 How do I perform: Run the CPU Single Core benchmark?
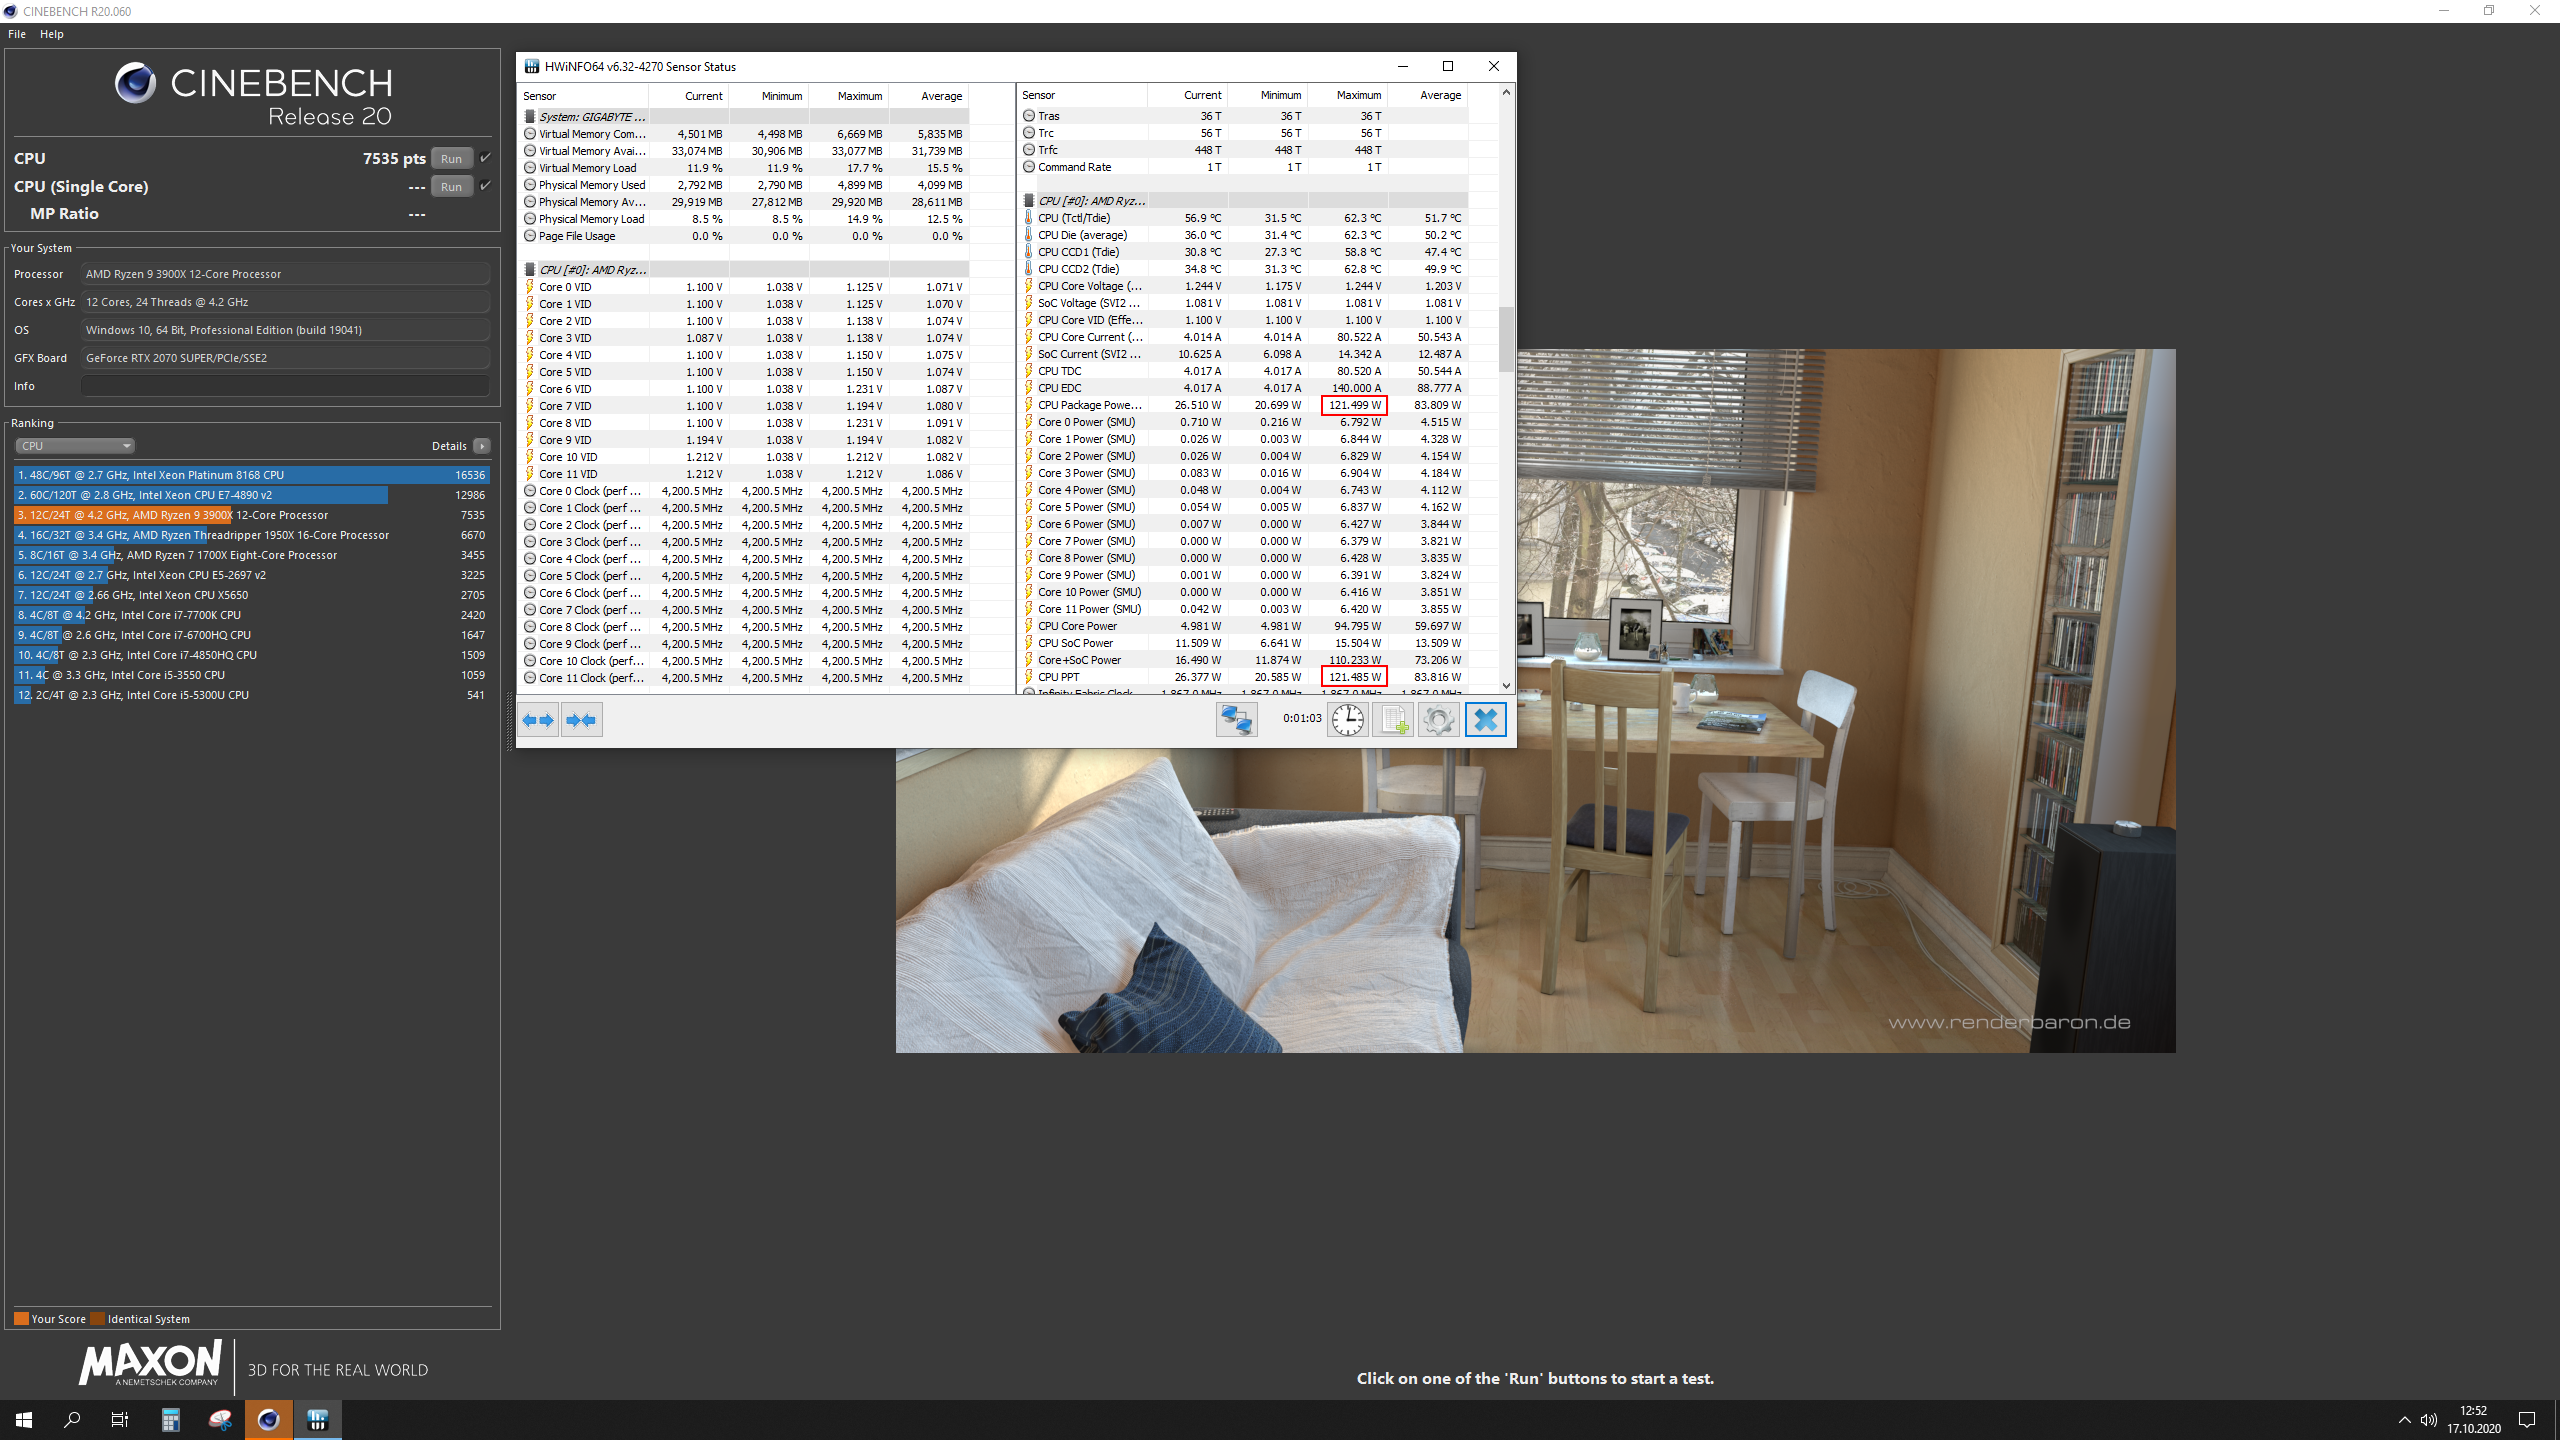pos(451,186)
